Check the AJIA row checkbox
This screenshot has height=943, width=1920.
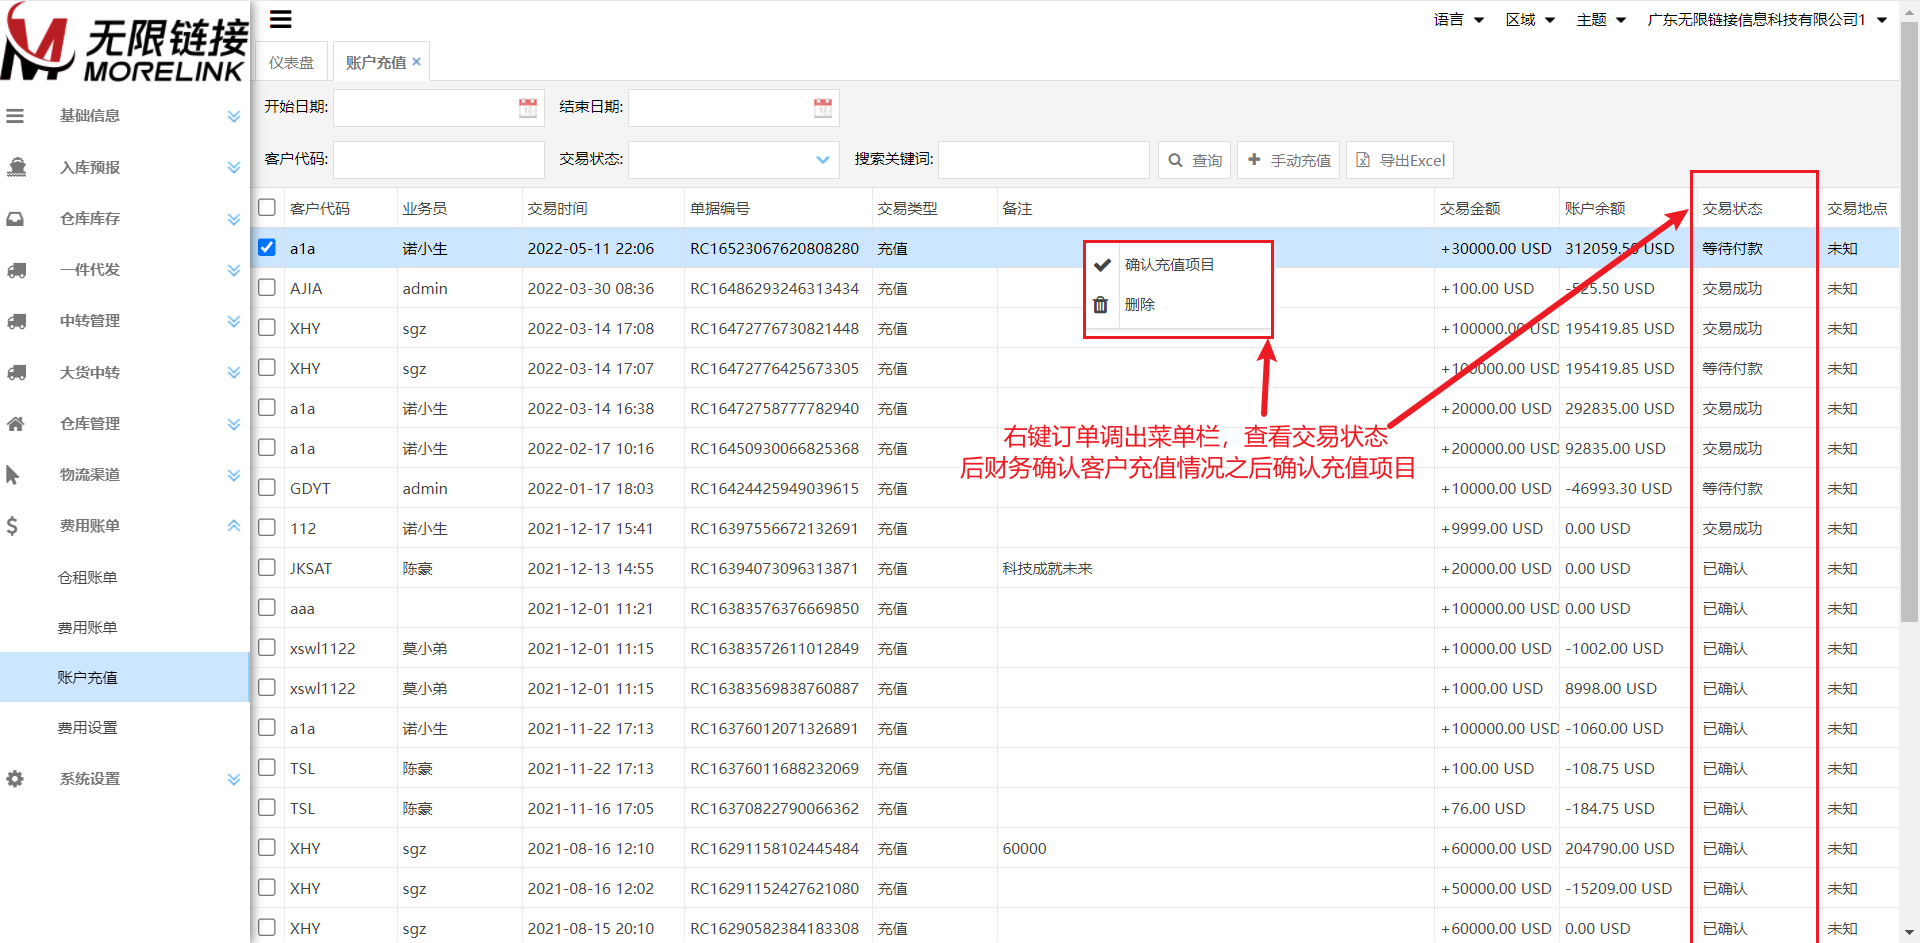[x=267, y=287]
